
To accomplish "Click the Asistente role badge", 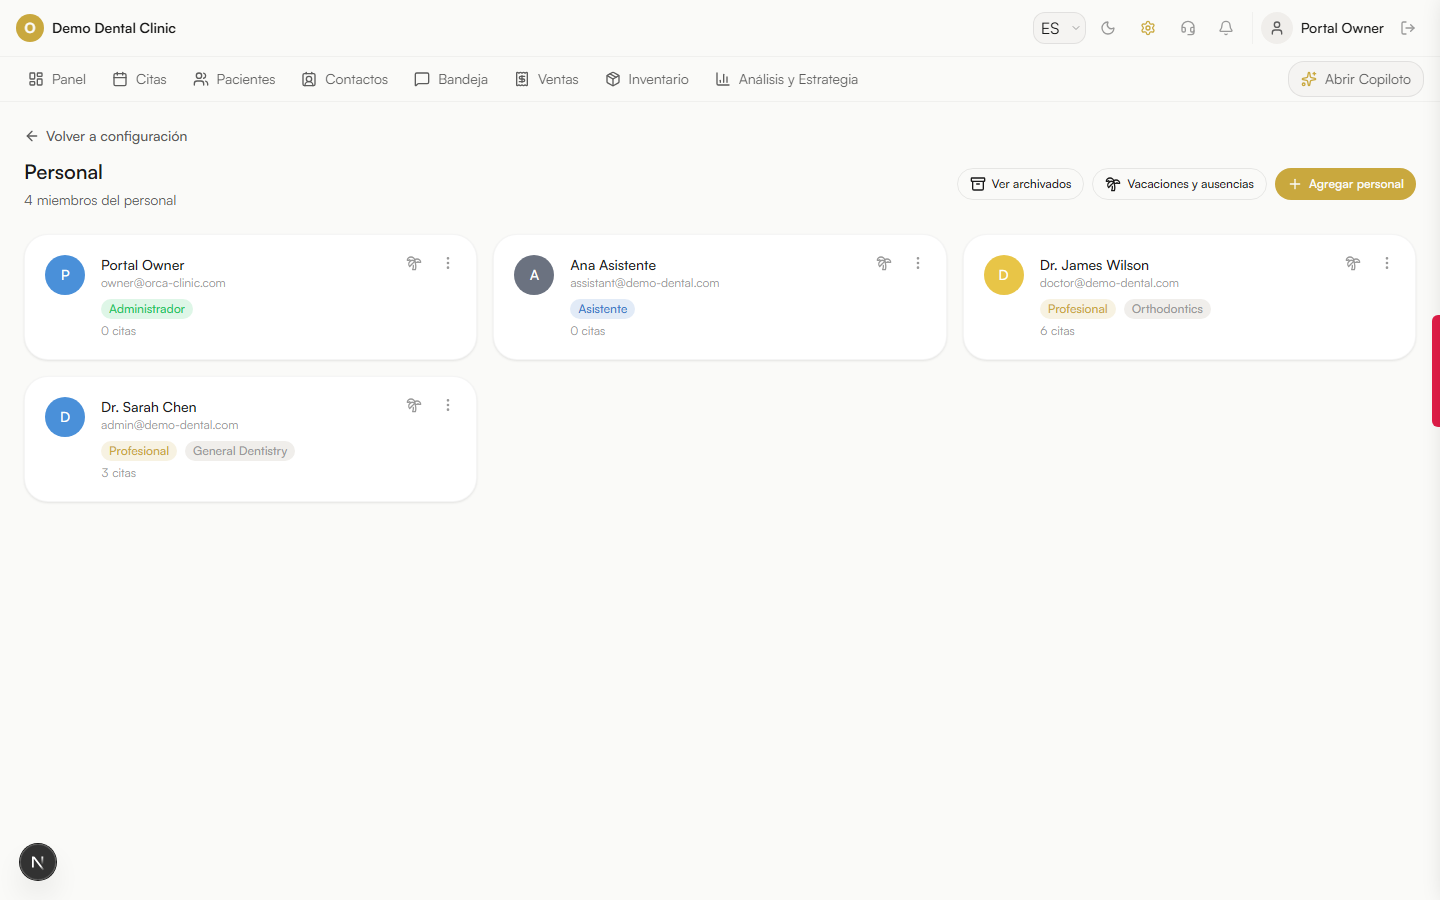I will tap(603, 309).
